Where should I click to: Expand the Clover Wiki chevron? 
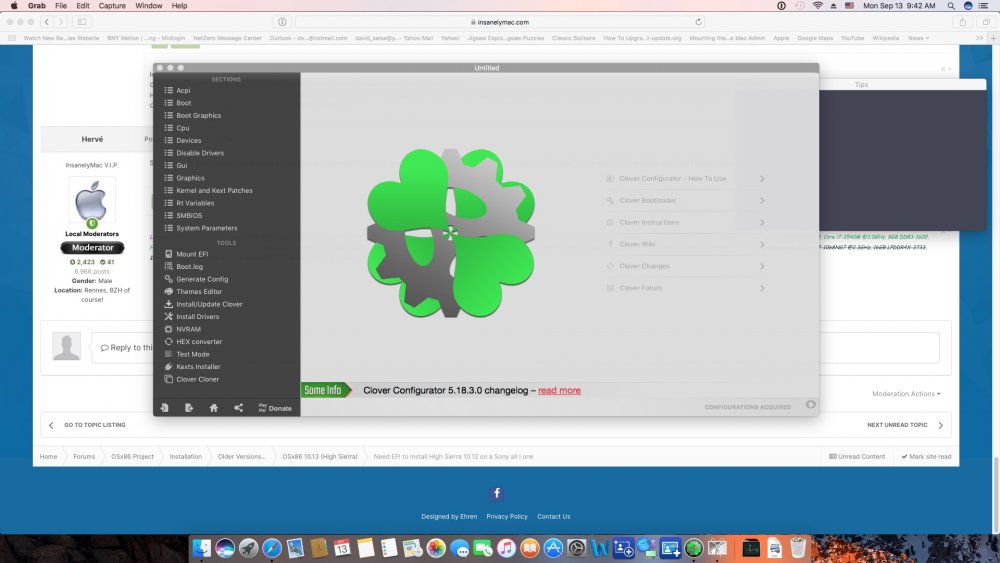762,245
